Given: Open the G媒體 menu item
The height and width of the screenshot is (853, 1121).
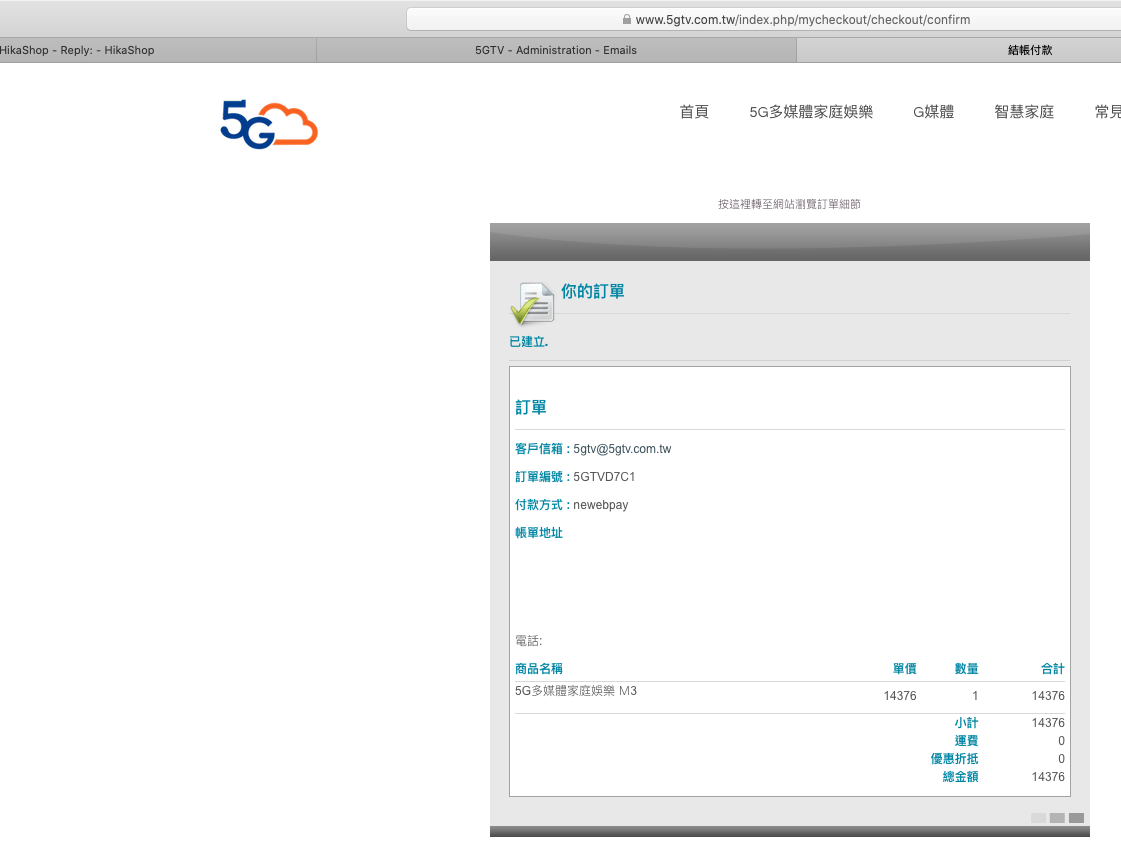Looking at the screenshot, I should [x=933, y=112].
